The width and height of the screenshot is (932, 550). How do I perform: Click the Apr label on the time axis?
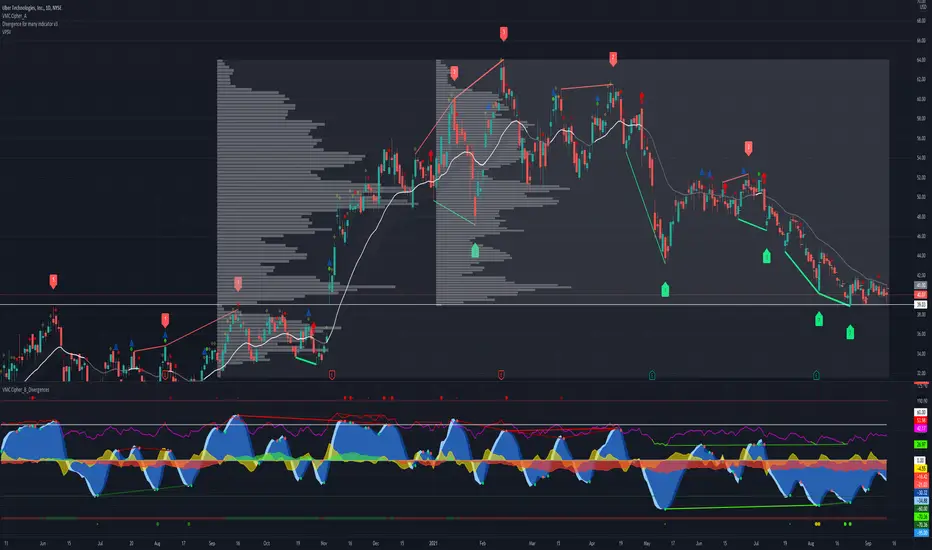pos(591,543)
